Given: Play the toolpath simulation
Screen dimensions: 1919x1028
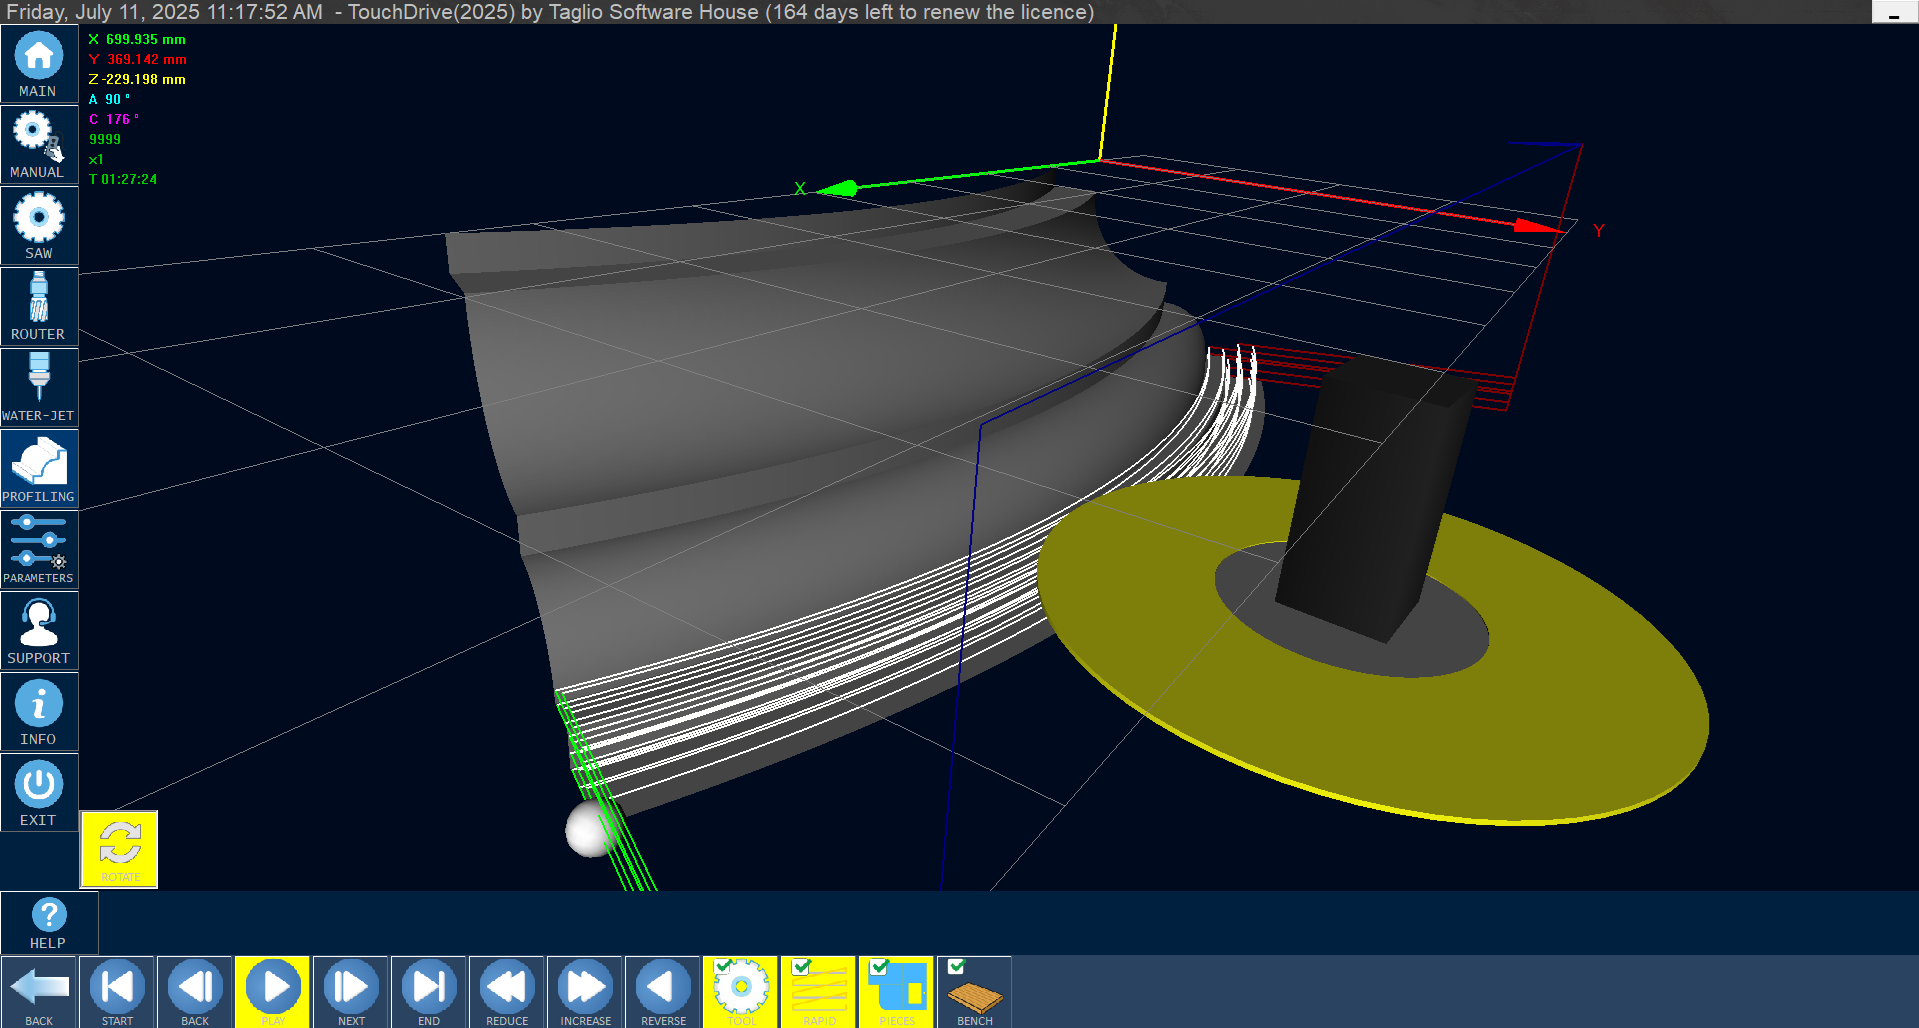Looking at the screenshot, I should pyautogui.click(x=273, y=991).
